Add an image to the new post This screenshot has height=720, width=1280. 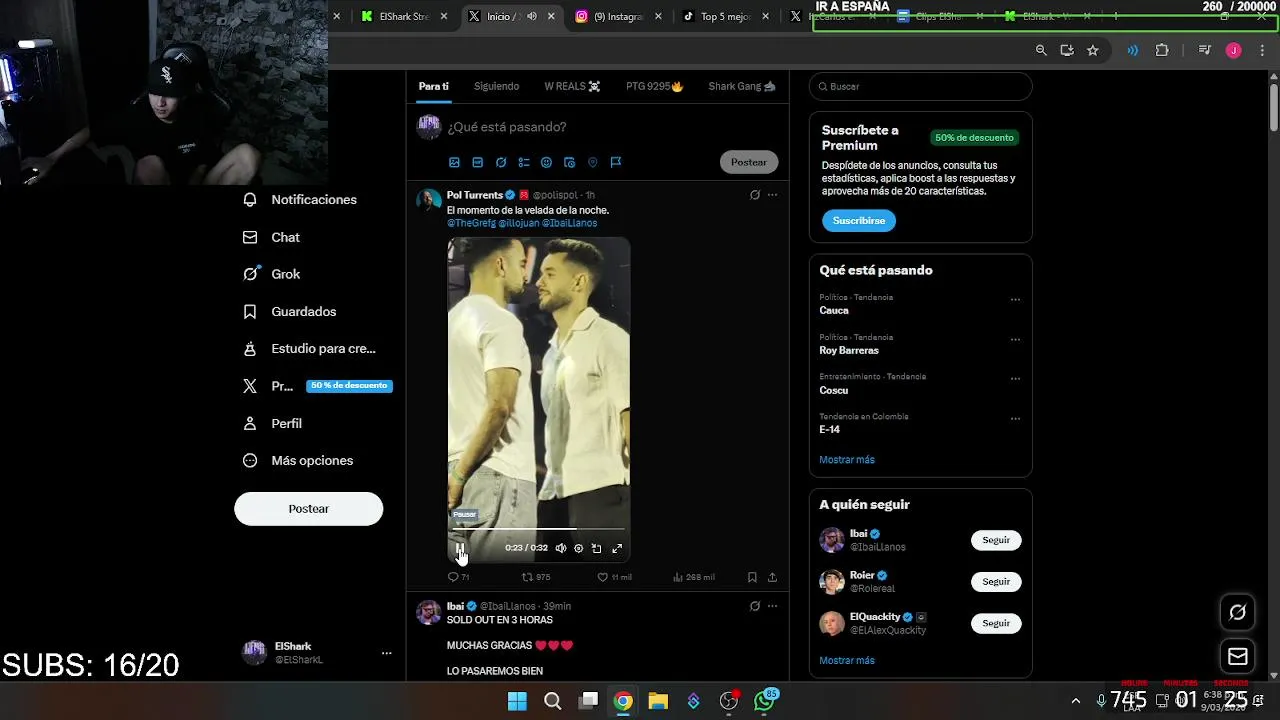pyautogui.click(x=454, y=162)
